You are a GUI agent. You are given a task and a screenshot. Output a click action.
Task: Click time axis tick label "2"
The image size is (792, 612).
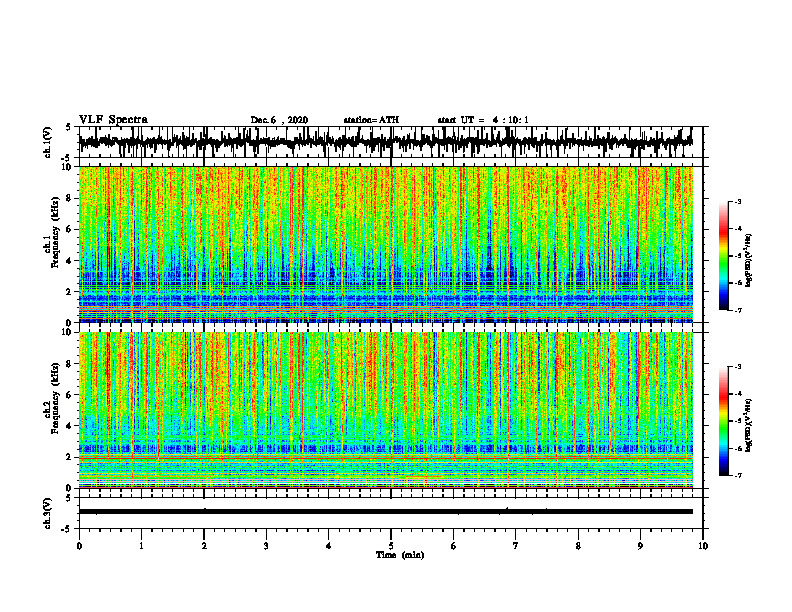pyautogui.click(x=204, y=546)
